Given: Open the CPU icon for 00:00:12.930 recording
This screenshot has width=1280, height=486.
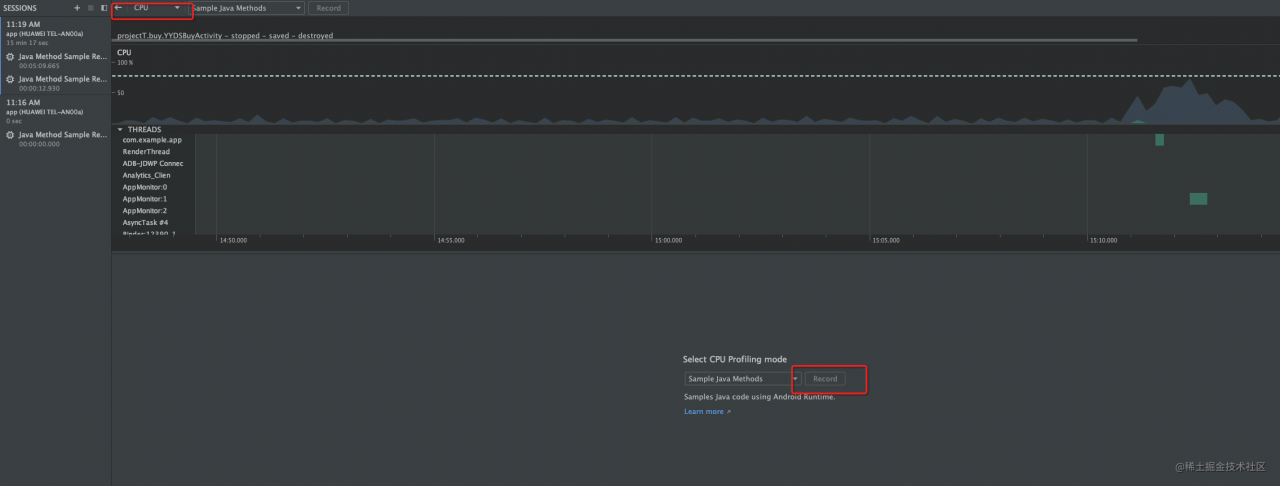Looking at the screenshot, I should 11,79.
